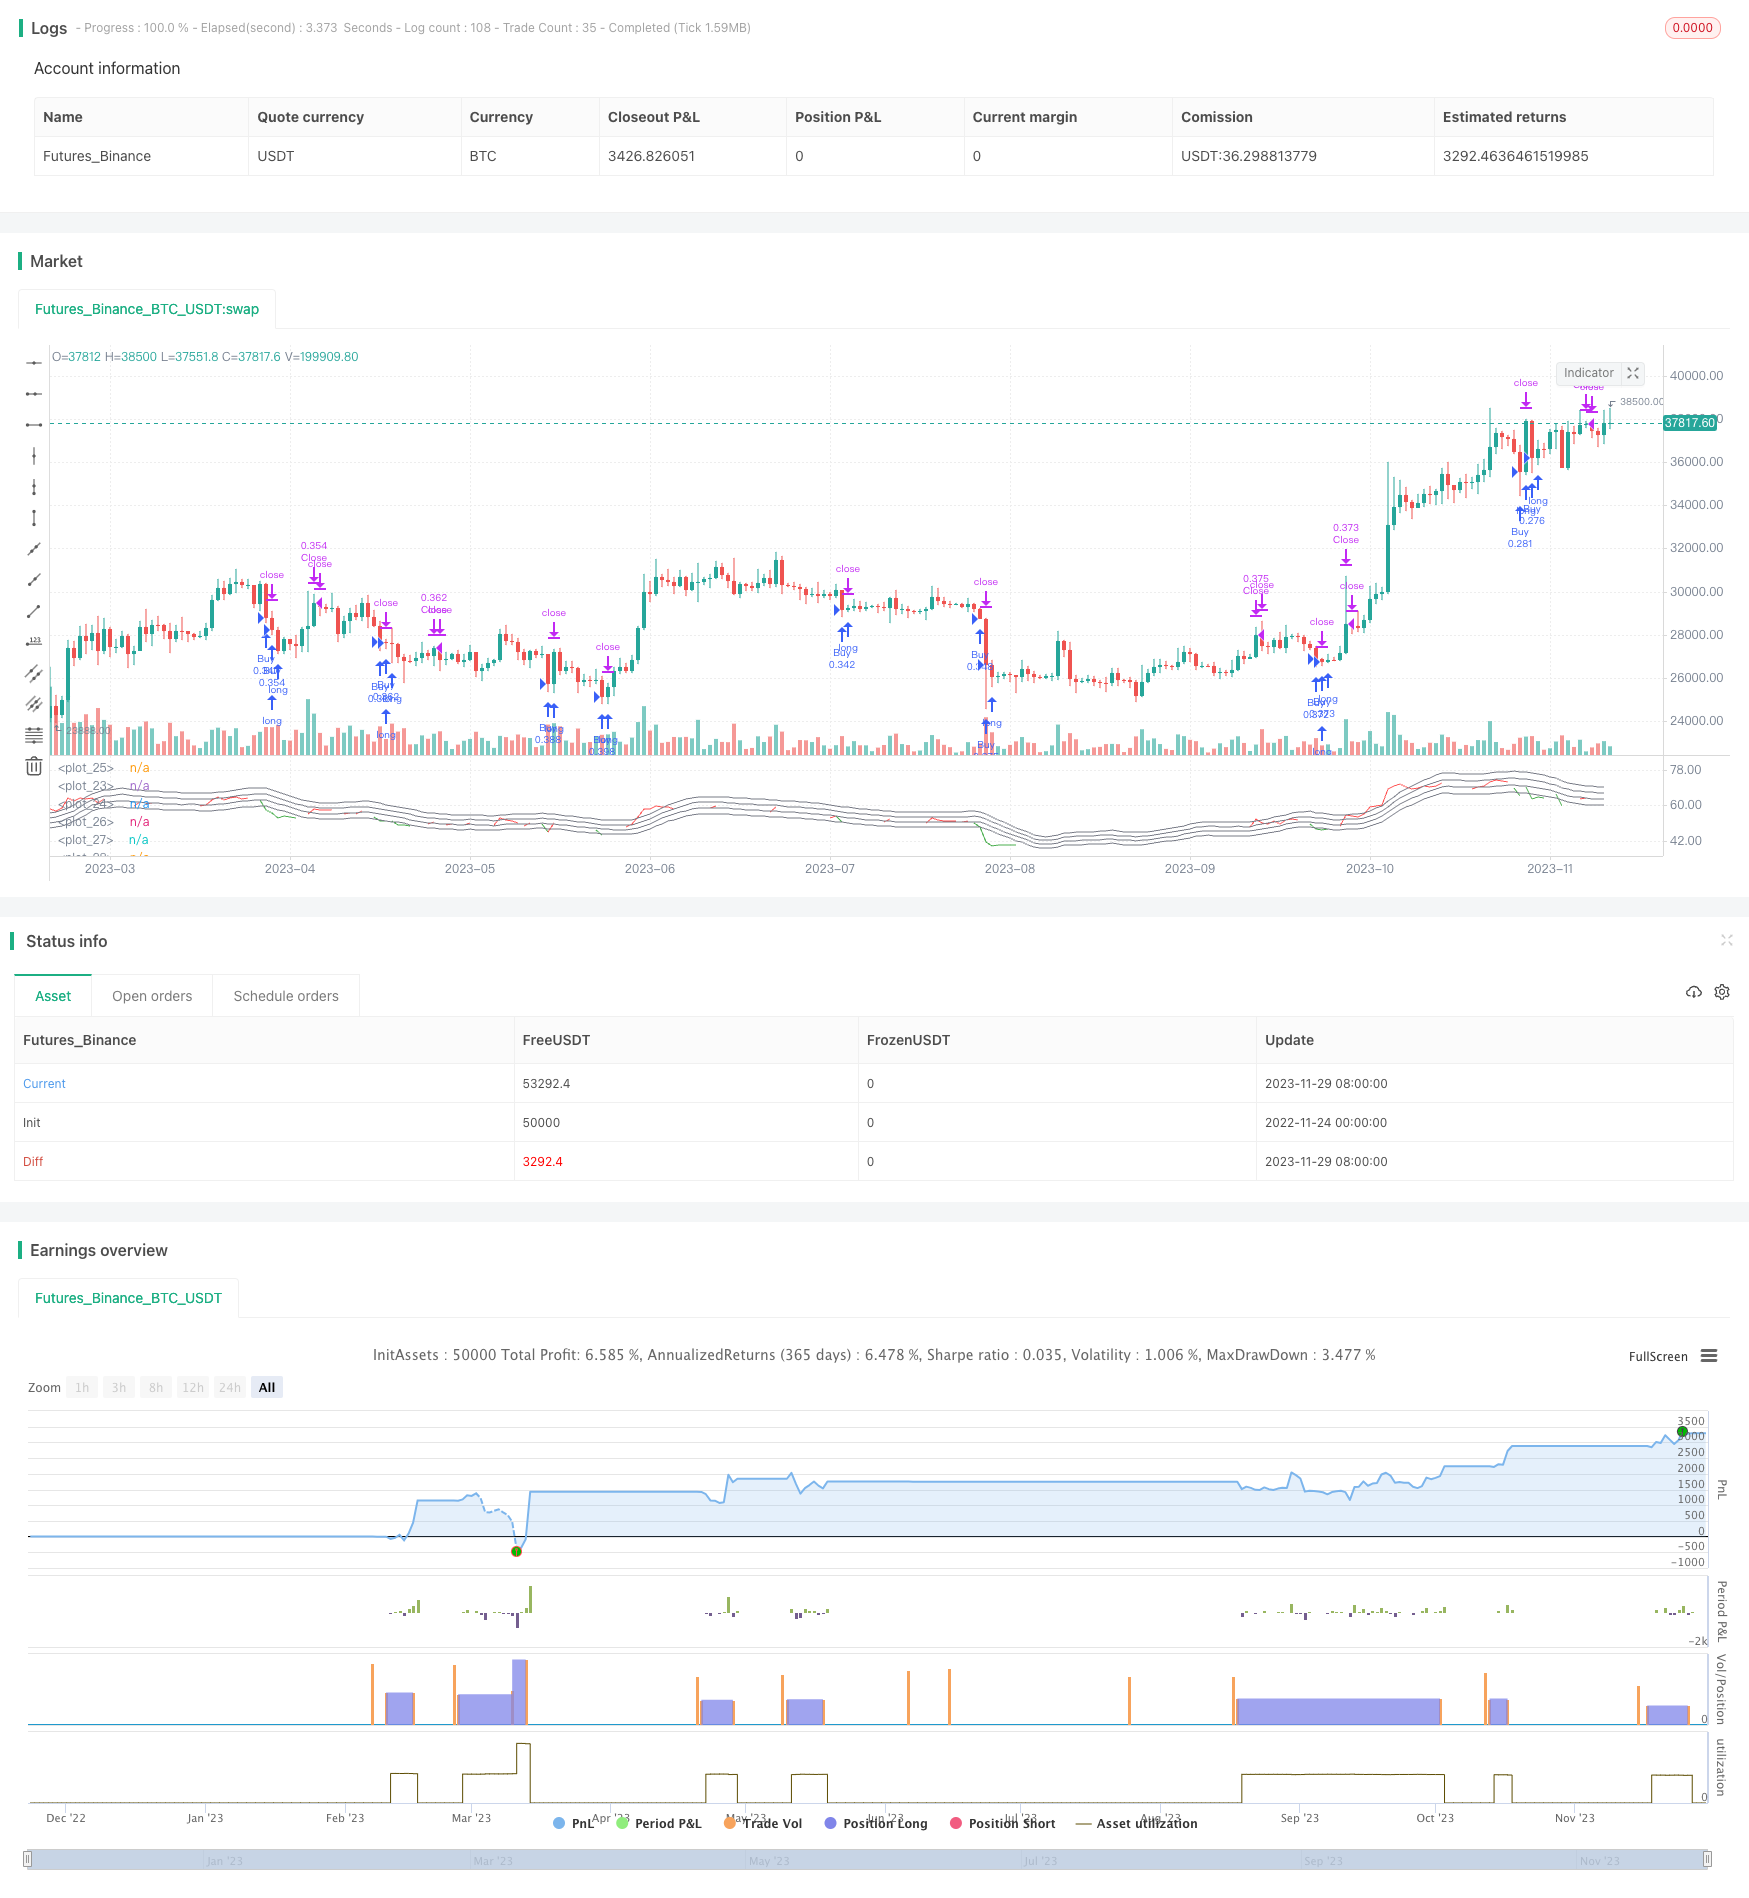Toggle the Asset utilization legend series
The width and height of the screenshot is (1749, 1898).
click(1137, 1823)
